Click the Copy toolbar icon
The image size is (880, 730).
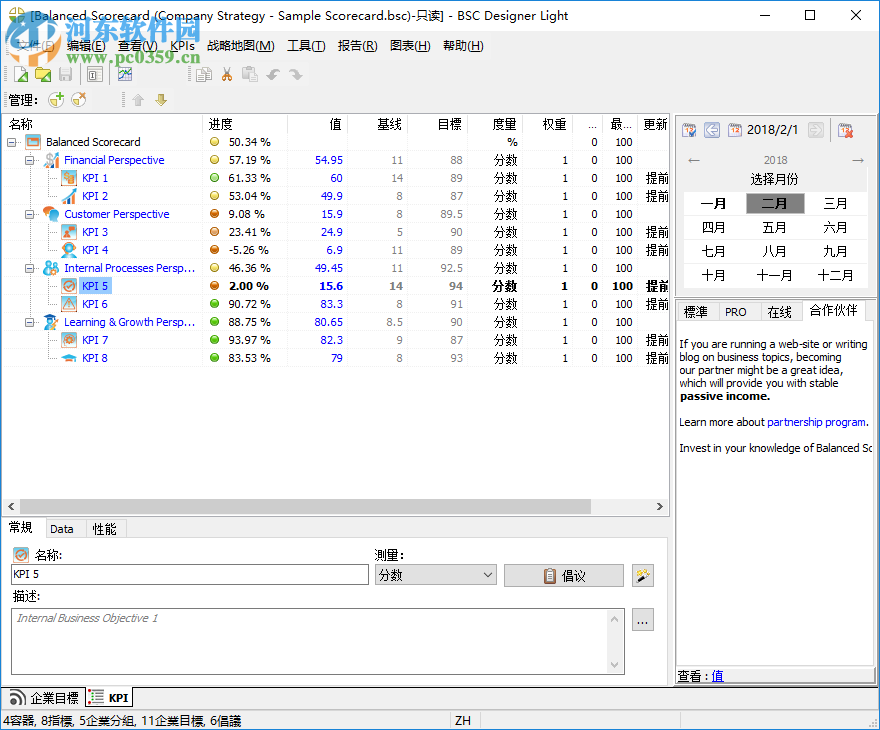point(202,74)
